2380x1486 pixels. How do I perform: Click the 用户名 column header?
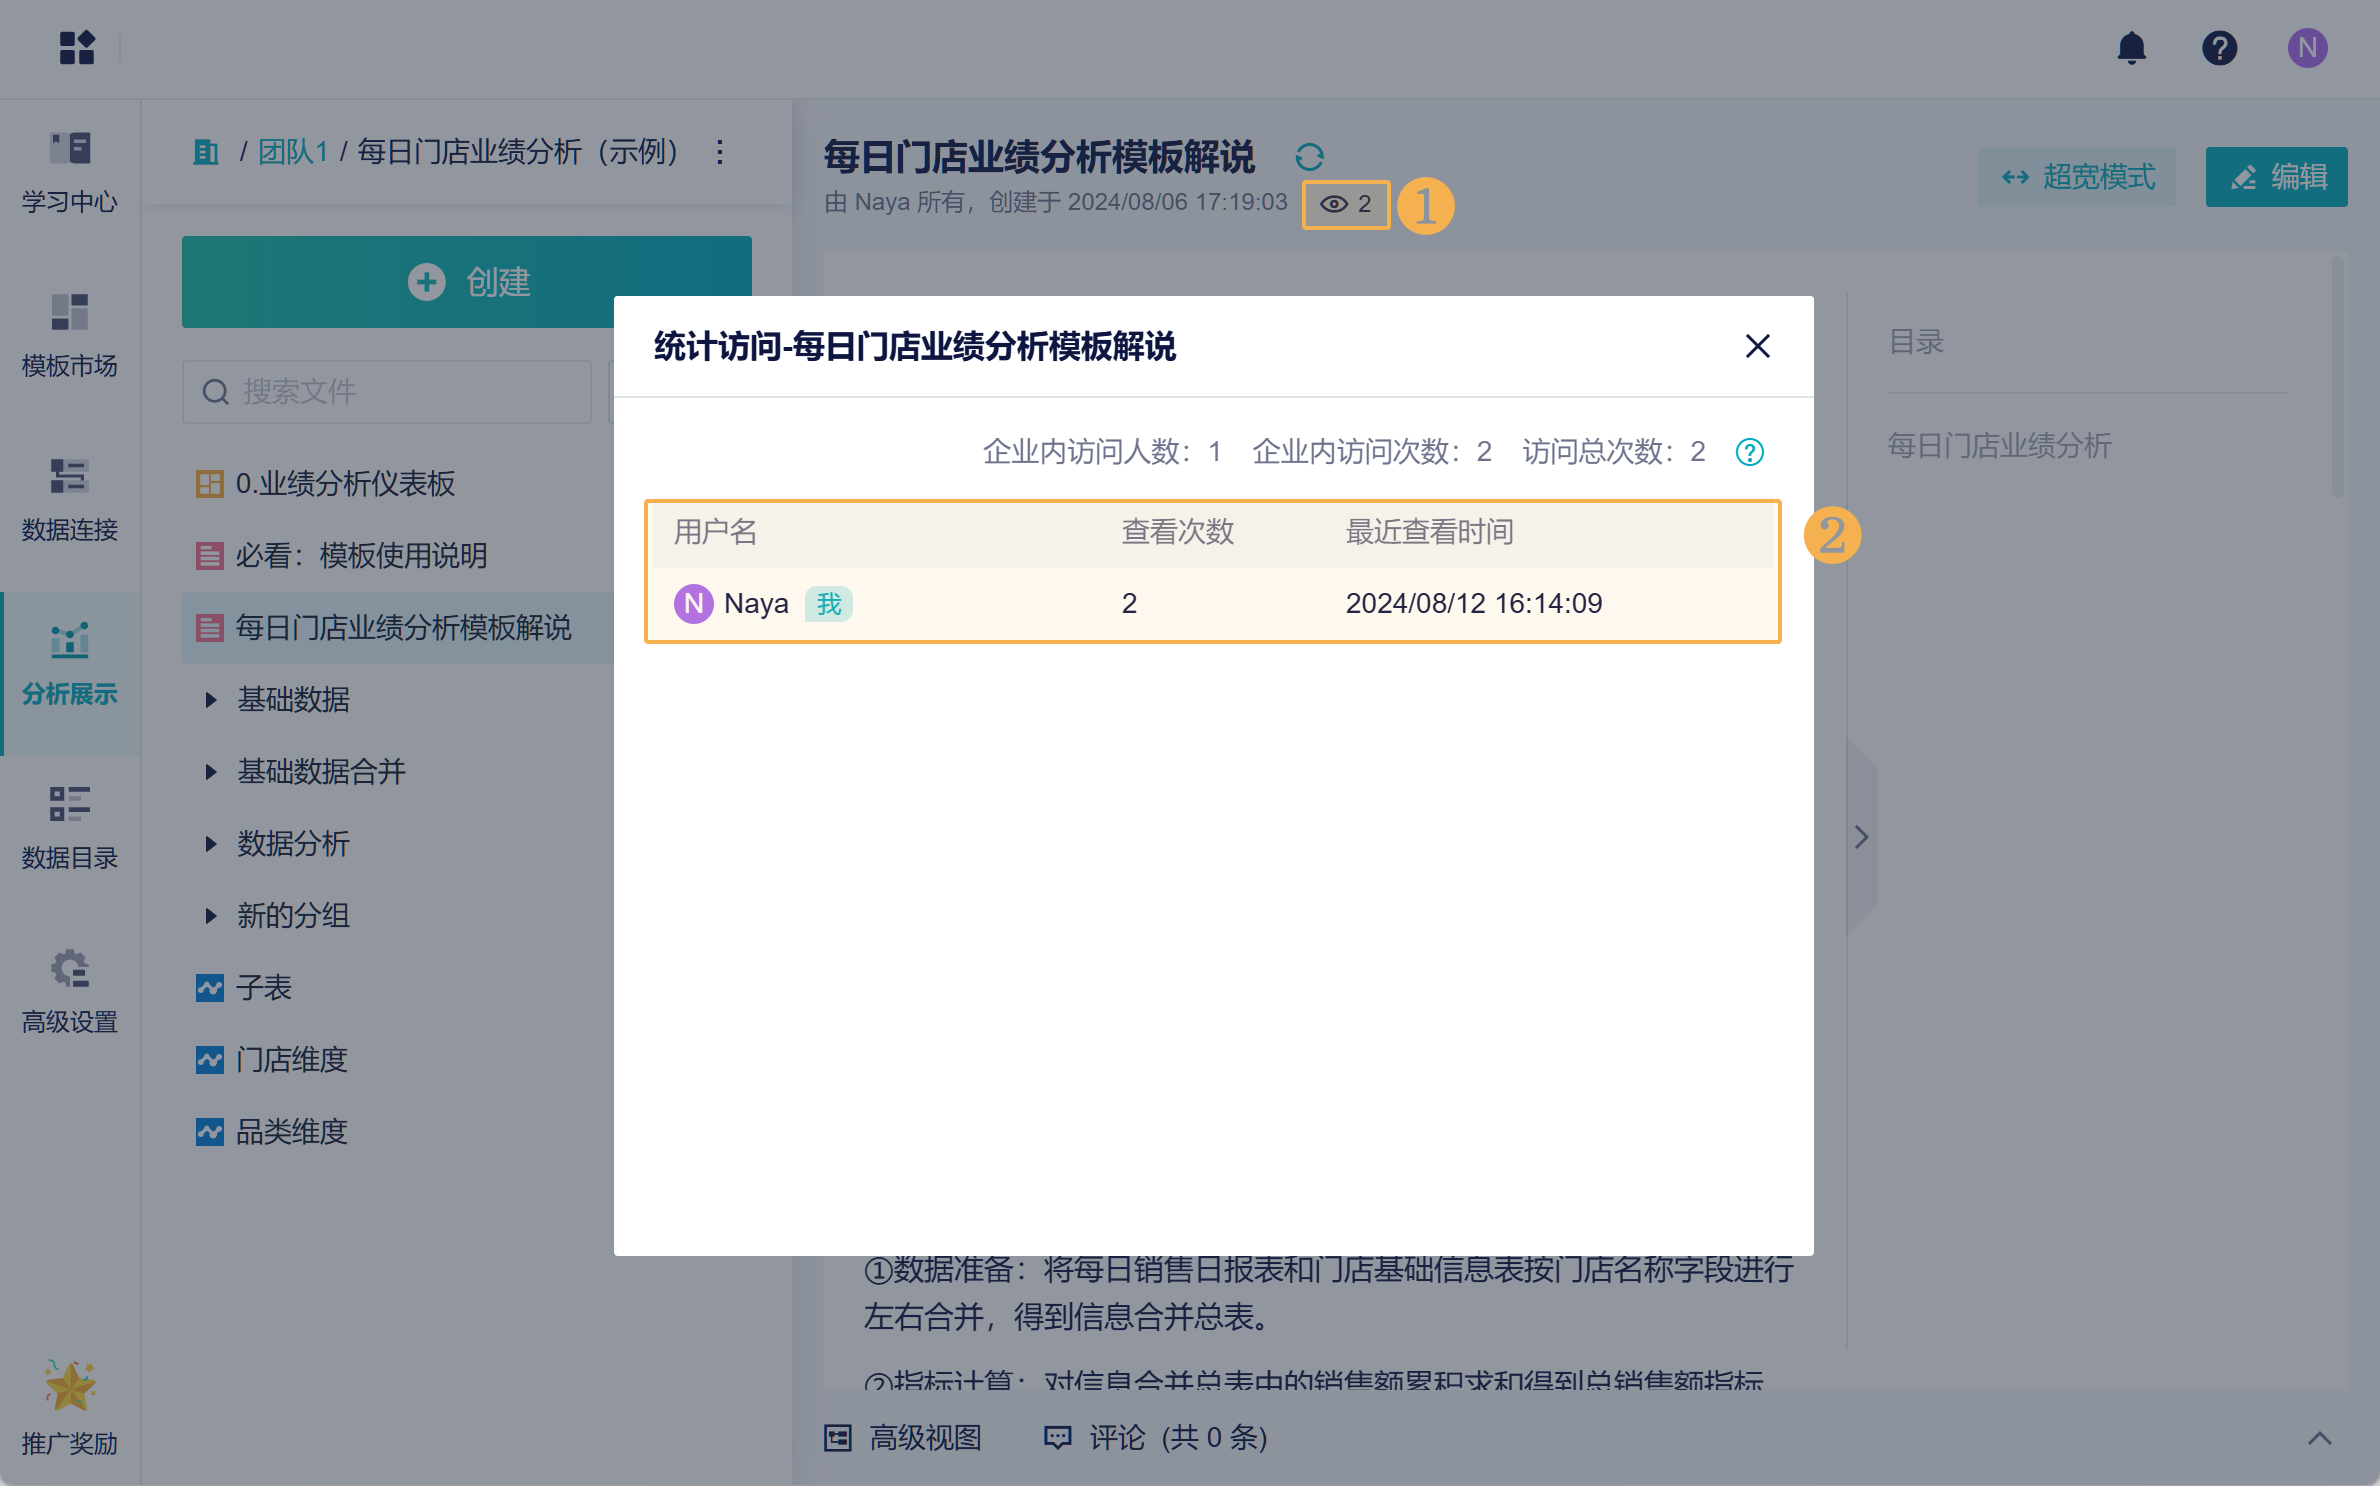pos(716,532)
